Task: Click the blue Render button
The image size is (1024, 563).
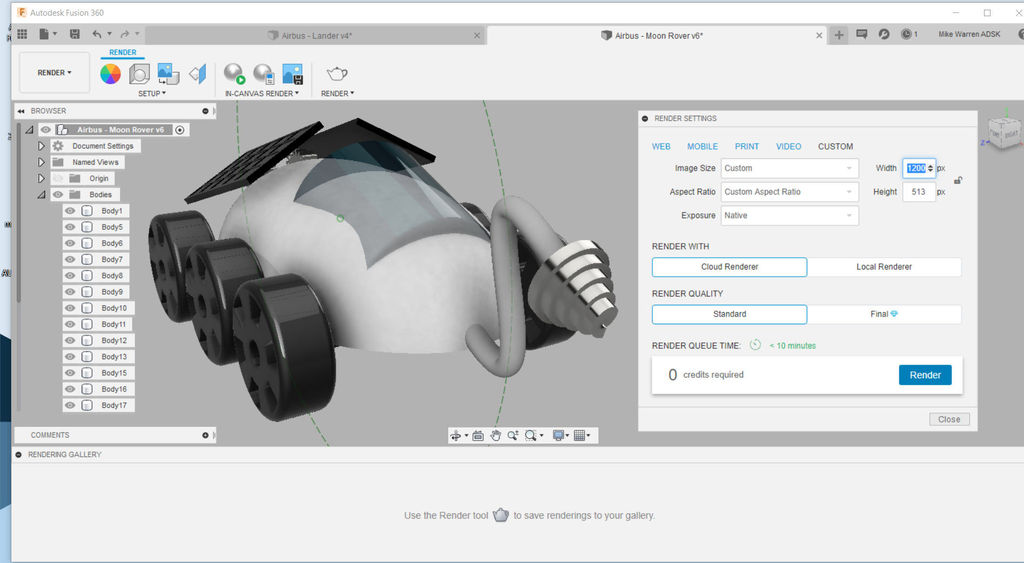Action: pos(925,375)
